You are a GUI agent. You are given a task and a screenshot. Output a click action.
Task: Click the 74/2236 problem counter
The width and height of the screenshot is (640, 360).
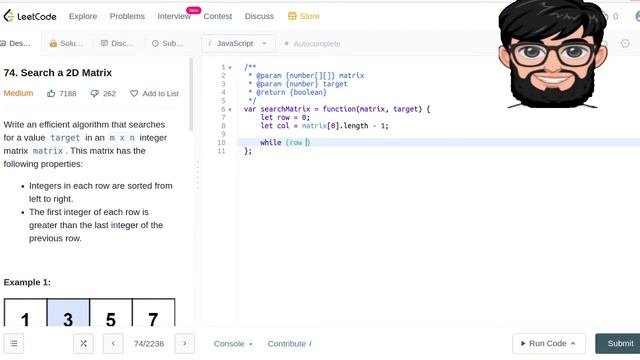pos(149,344)
